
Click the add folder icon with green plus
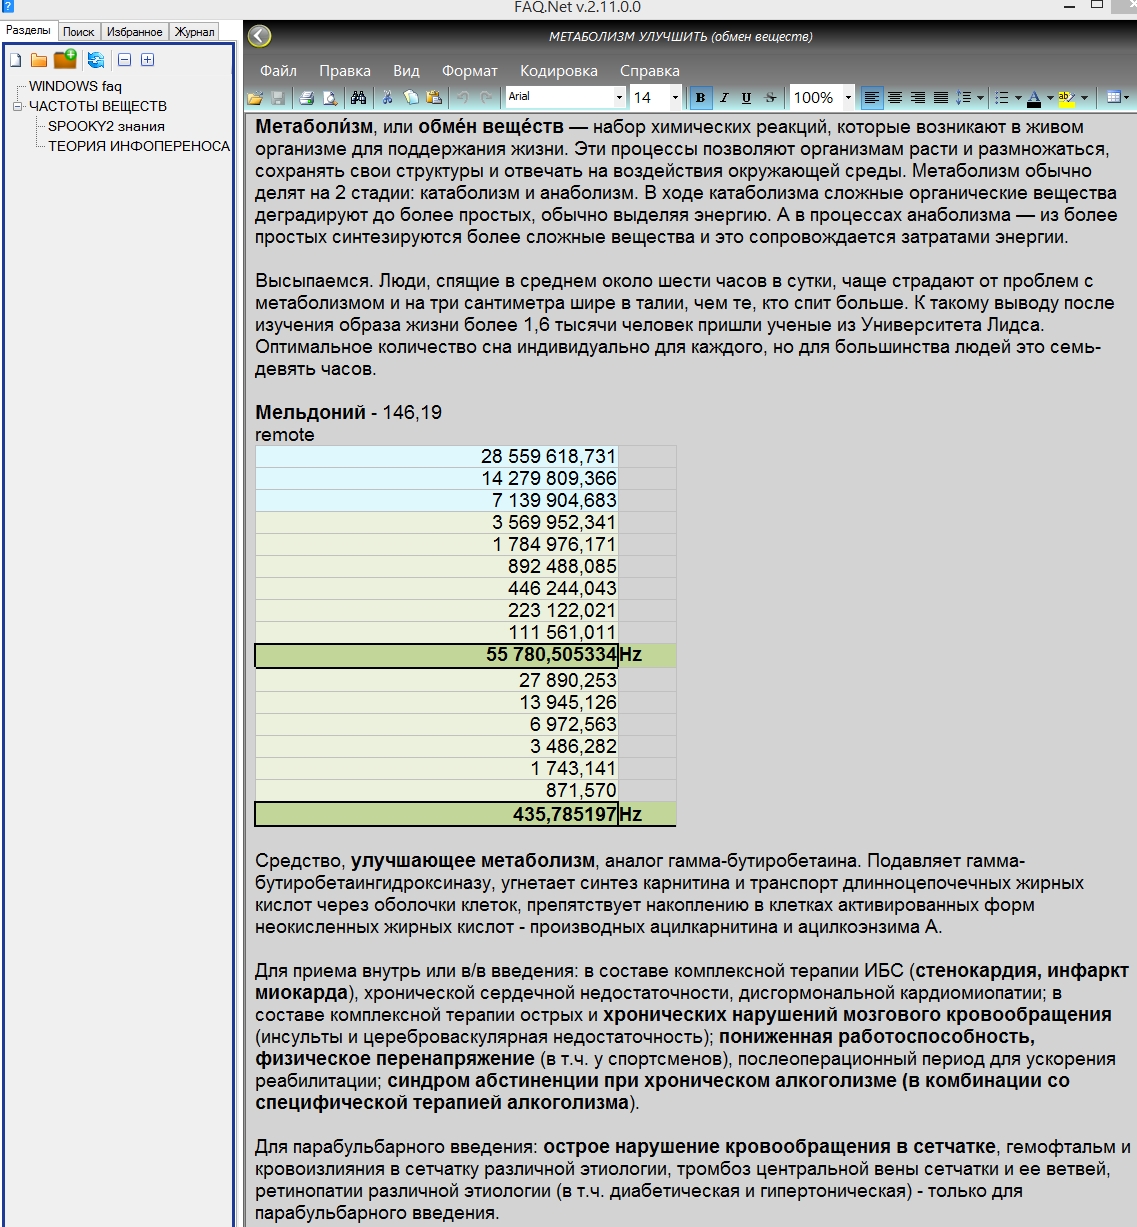65,59
